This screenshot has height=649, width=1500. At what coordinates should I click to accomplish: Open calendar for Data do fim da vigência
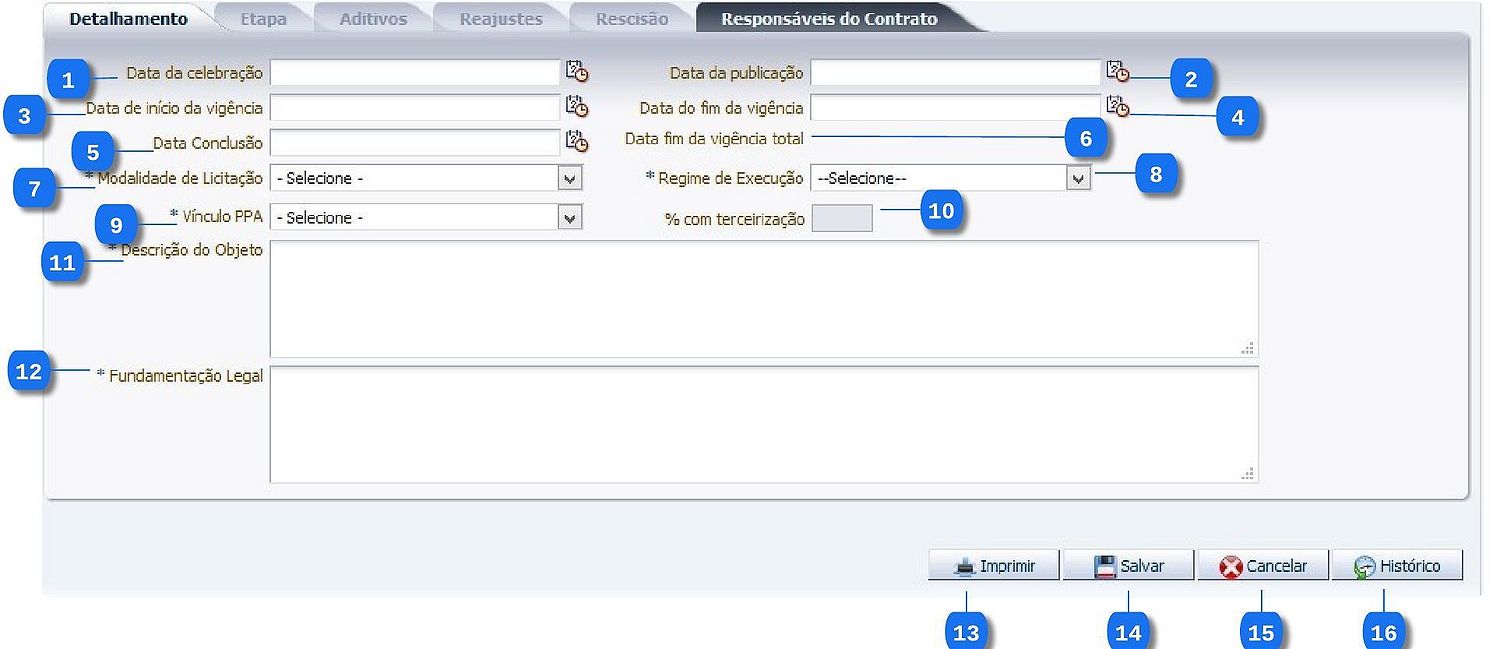[1117, 107]
